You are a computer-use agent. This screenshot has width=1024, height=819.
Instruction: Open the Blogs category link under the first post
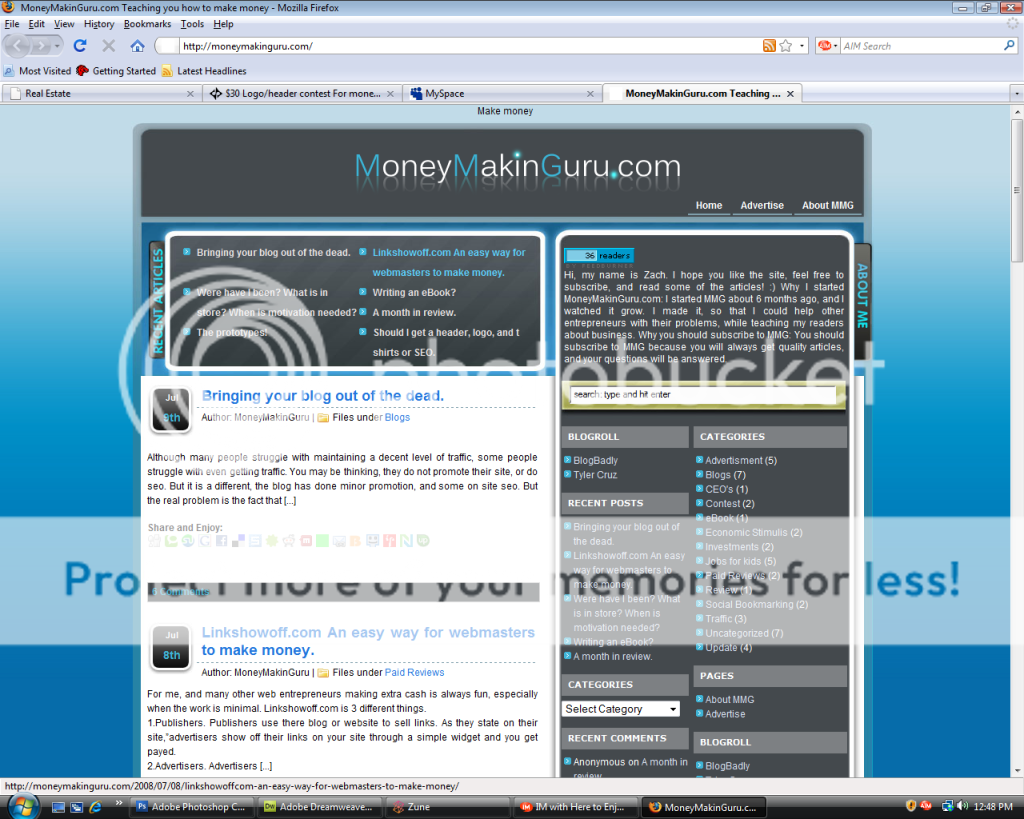[x=397, y=417]
